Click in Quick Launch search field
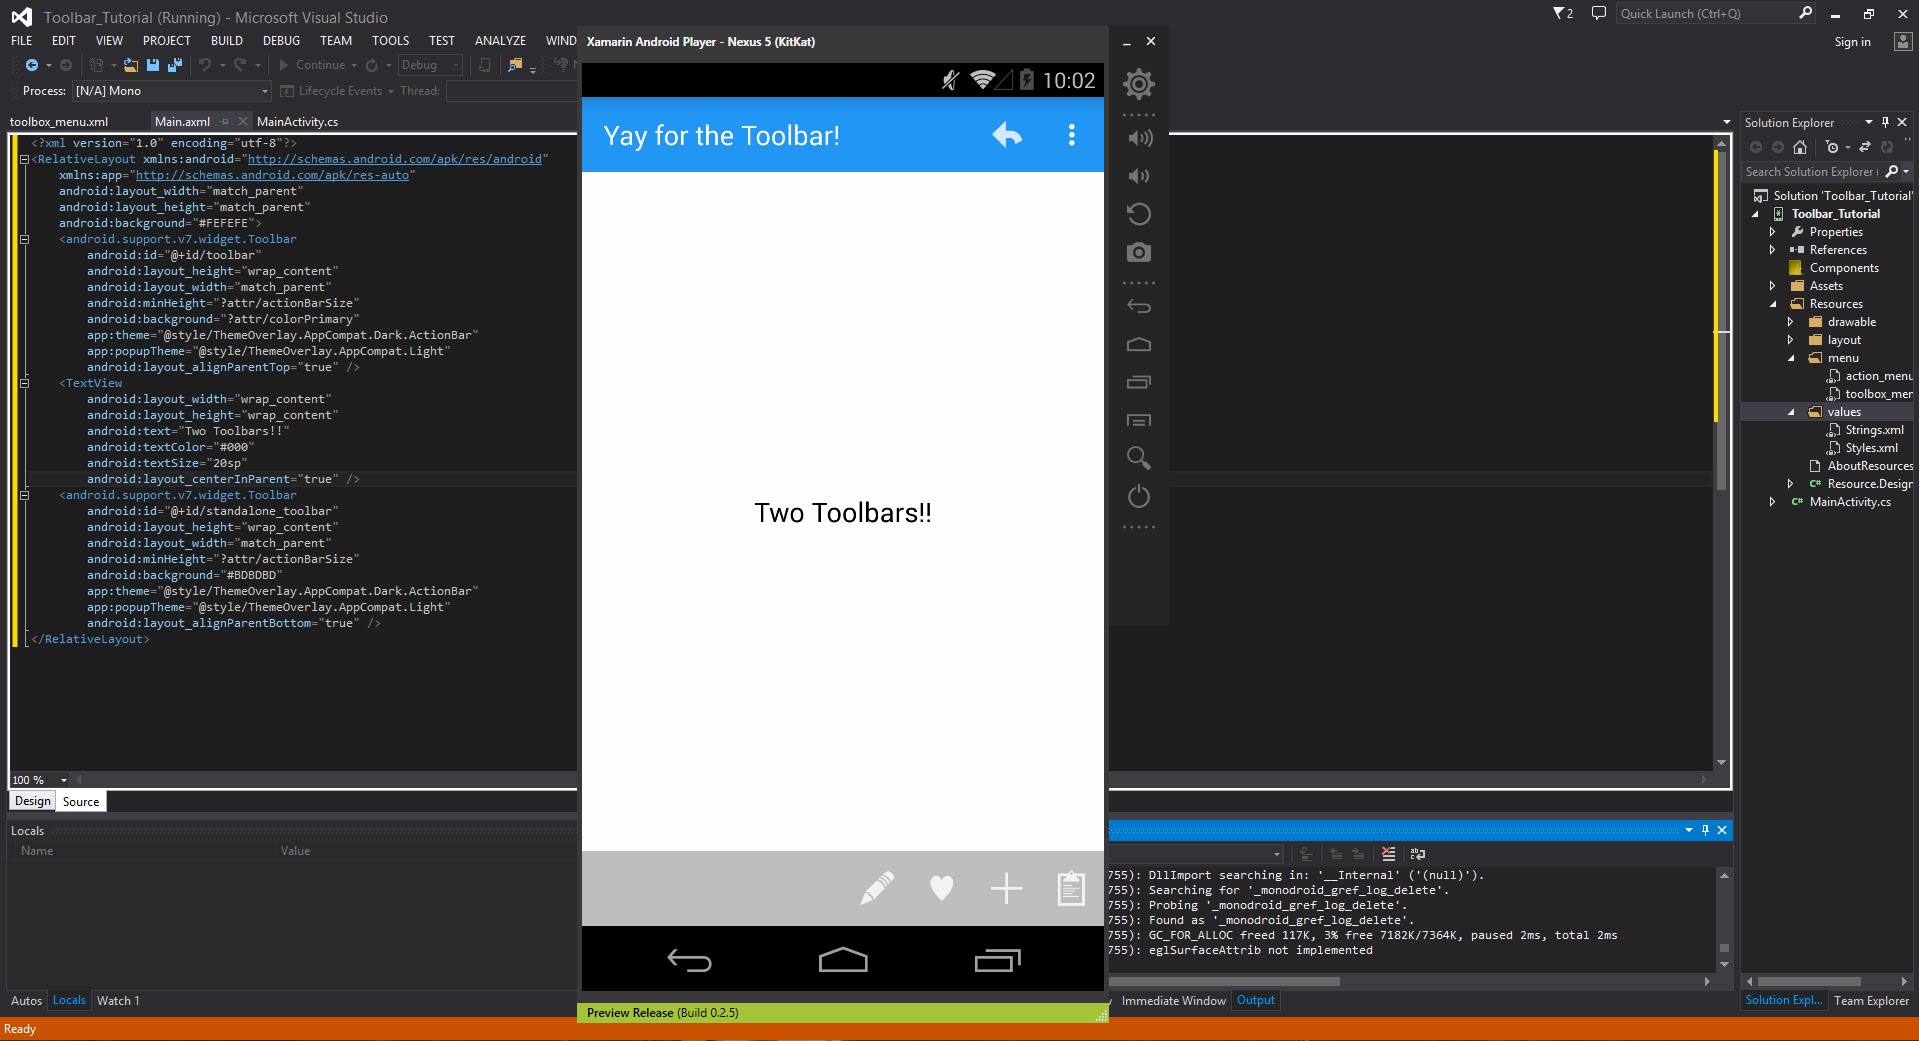 tap(1706, 14)
